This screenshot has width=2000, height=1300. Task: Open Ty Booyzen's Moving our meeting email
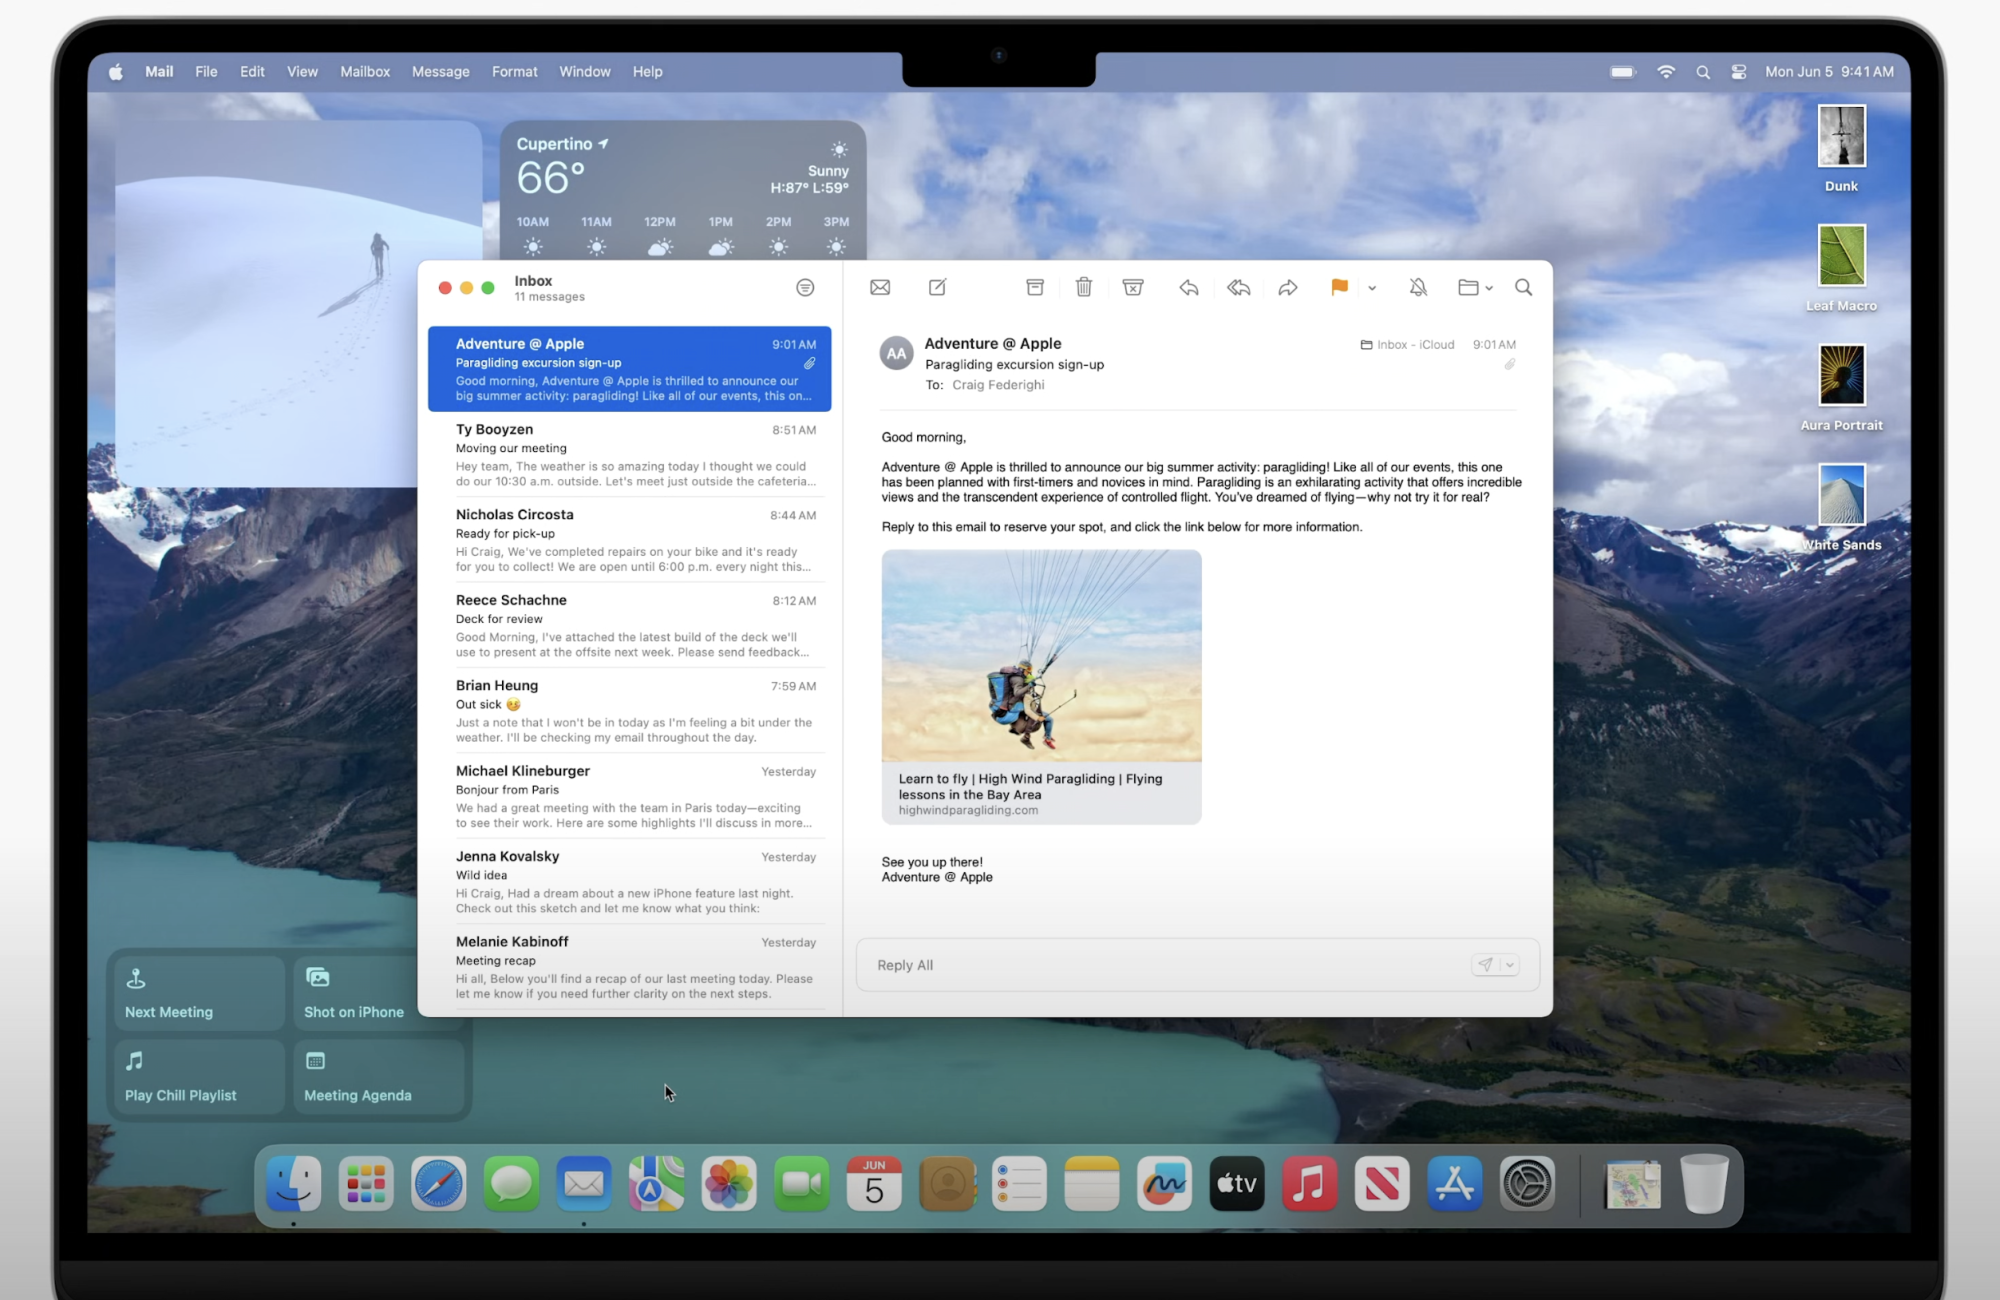[x=630, y=455]
